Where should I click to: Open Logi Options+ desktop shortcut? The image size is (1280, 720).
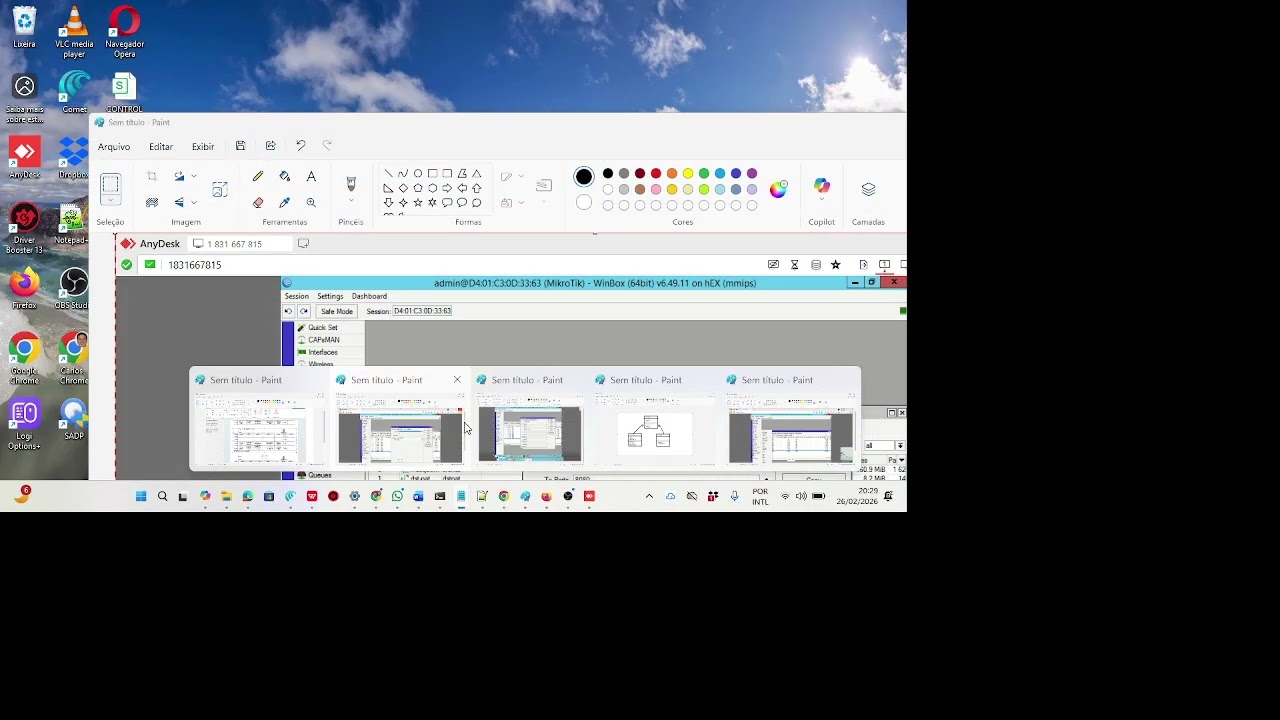point(24,425)
